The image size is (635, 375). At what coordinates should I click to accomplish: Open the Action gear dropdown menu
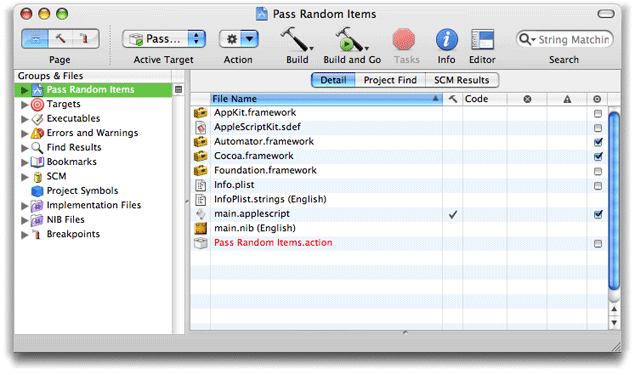(x=239, y=39)
